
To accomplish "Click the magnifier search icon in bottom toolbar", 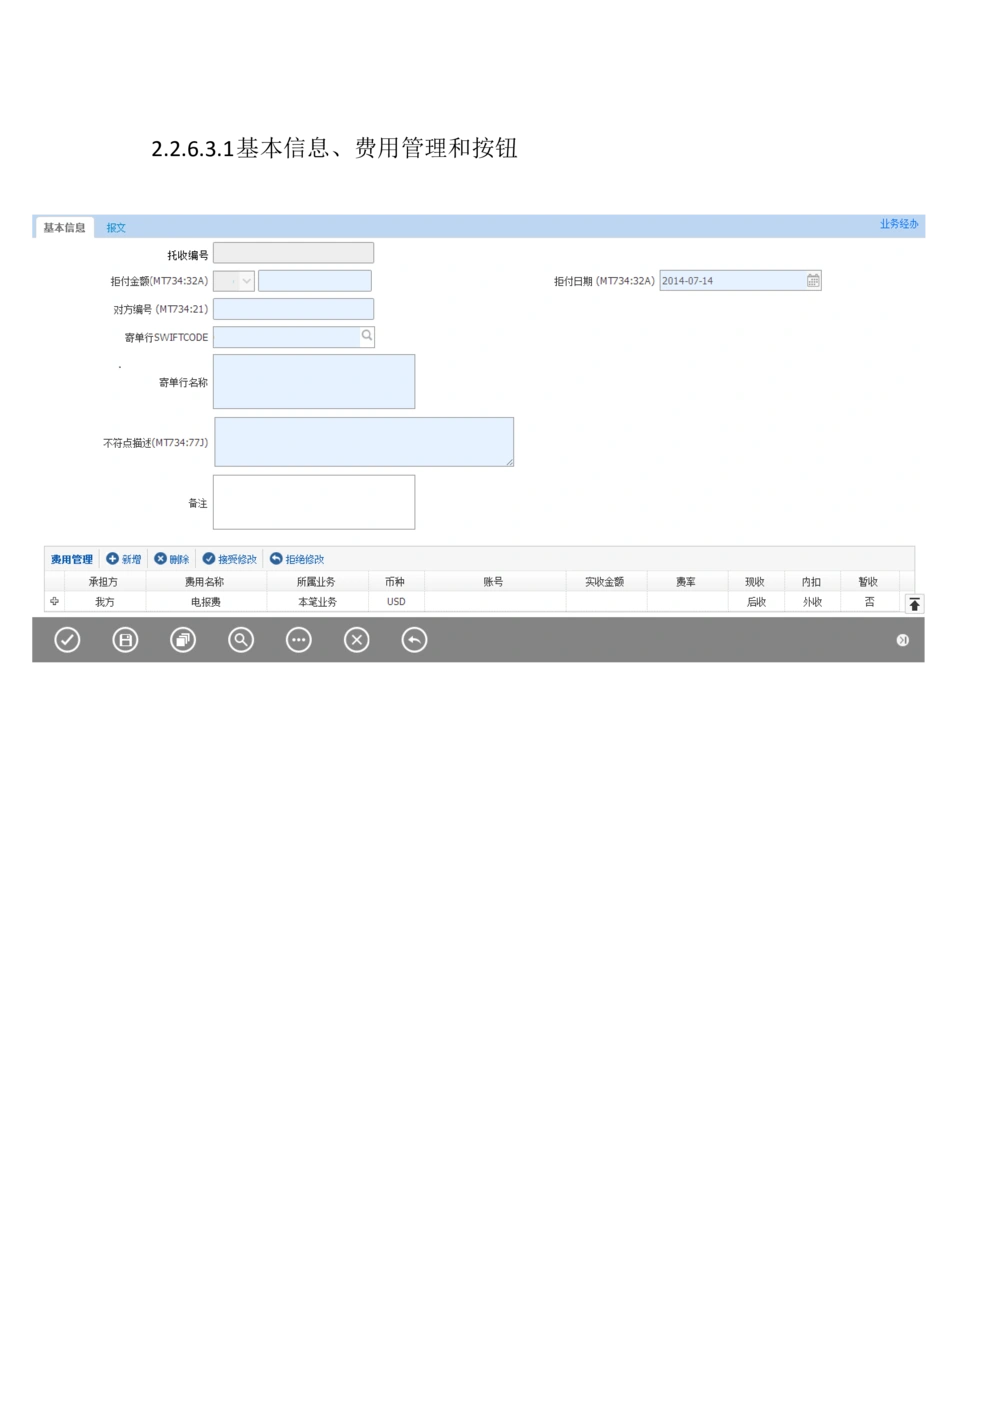I will point(241,640).
